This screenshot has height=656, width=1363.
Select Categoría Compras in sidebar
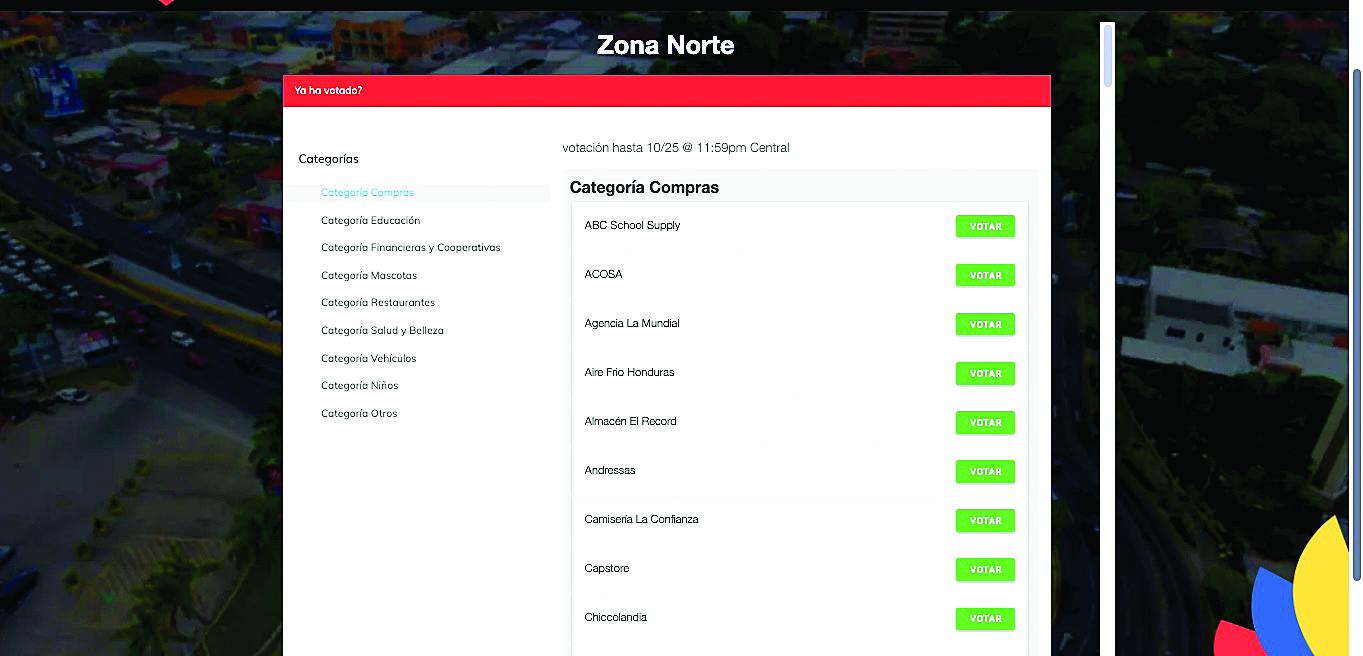[367, 193]
